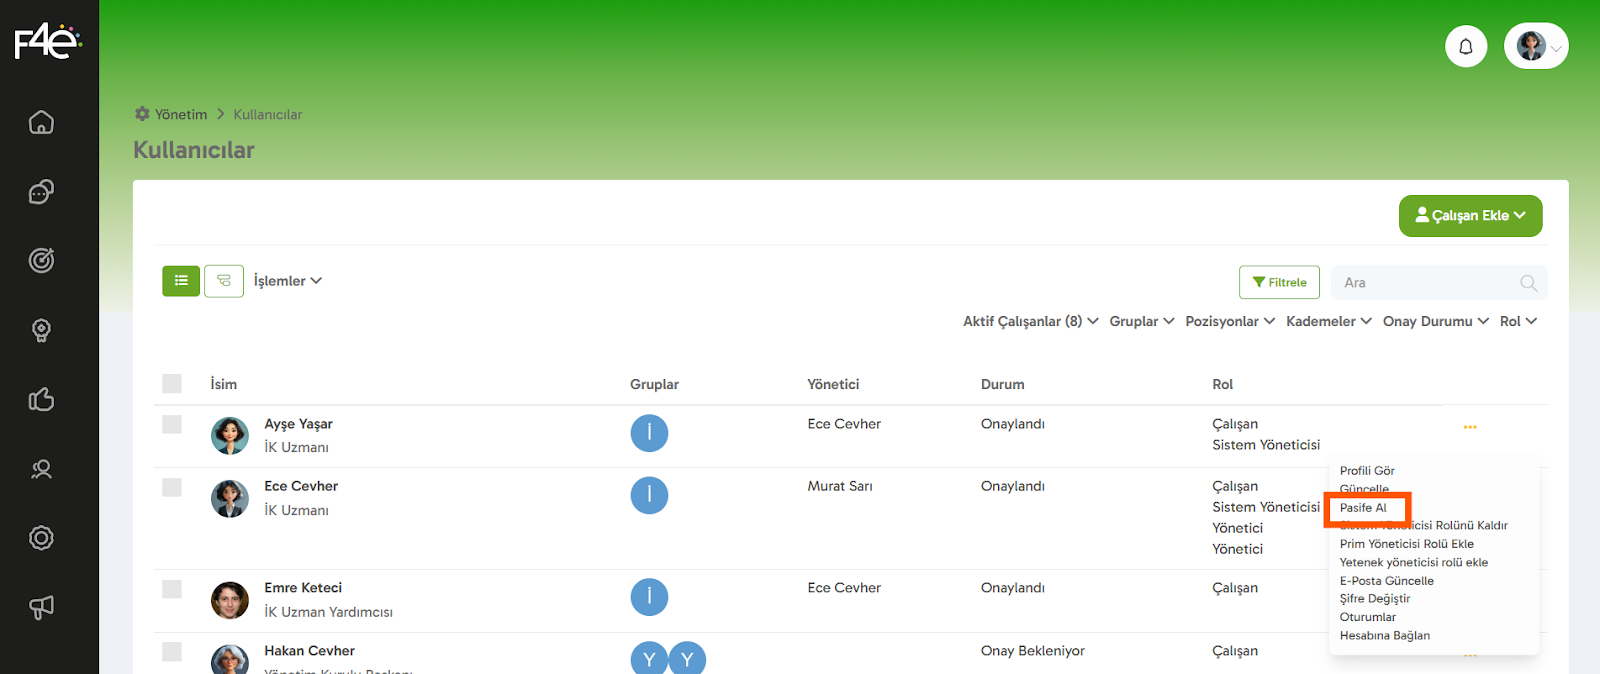Switch to hierarchy tree view icon
The image size is (1600, 674).
[x=224, y=281]
